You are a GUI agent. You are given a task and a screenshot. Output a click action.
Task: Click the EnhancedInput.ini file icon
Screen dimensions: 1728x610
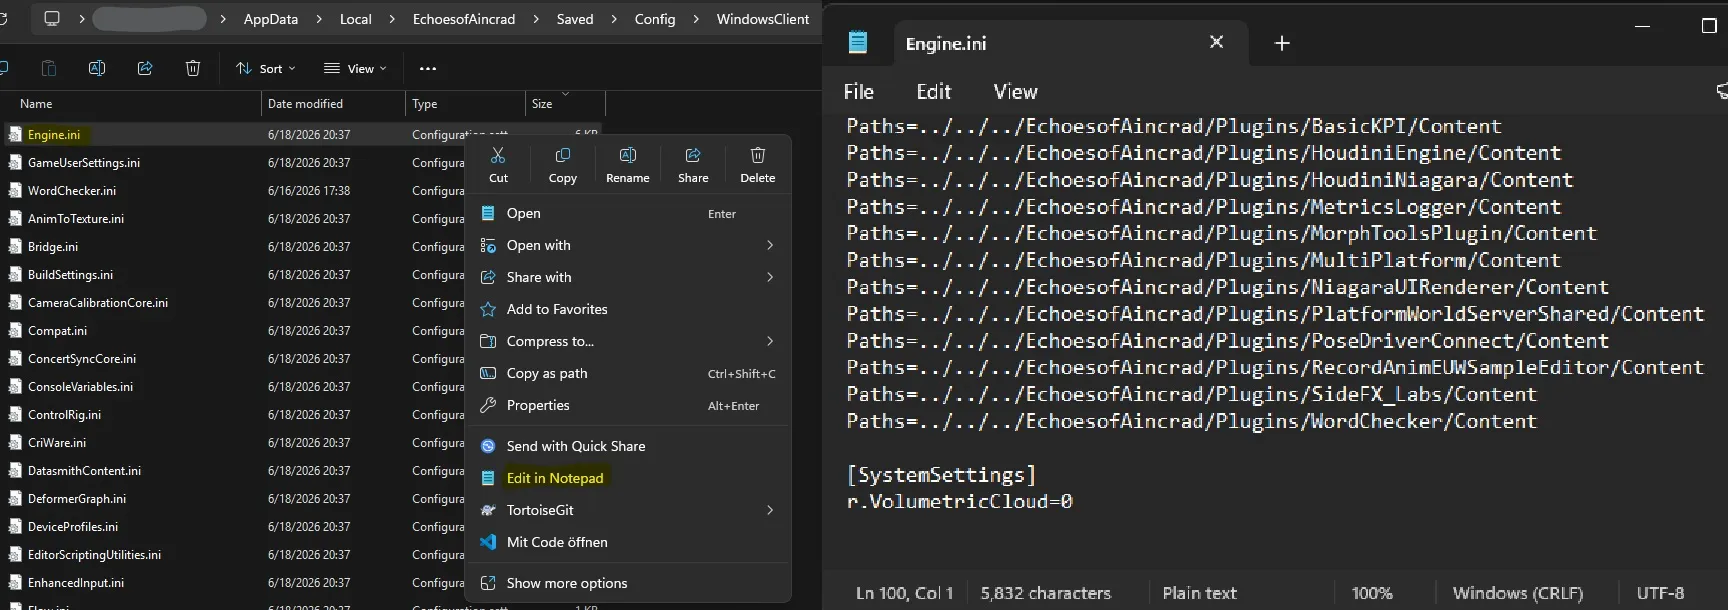click(x=15, y=582)
